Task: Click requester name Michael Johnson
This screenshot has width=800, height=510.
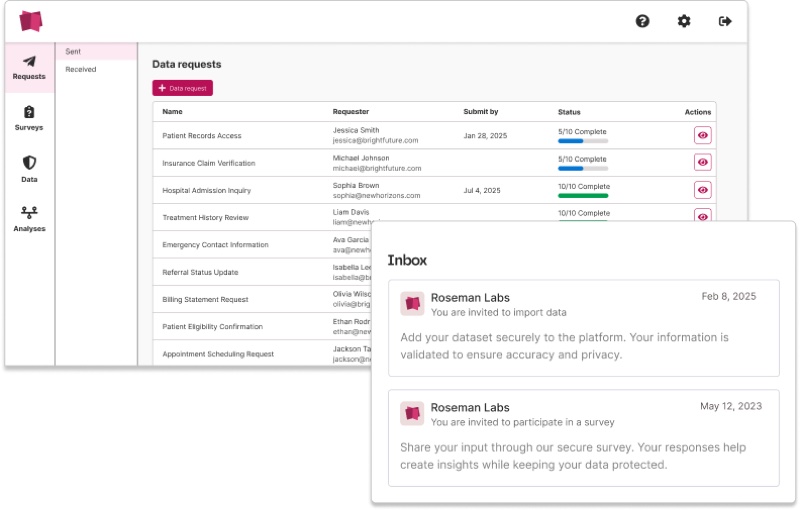Action: coord(361,158)
